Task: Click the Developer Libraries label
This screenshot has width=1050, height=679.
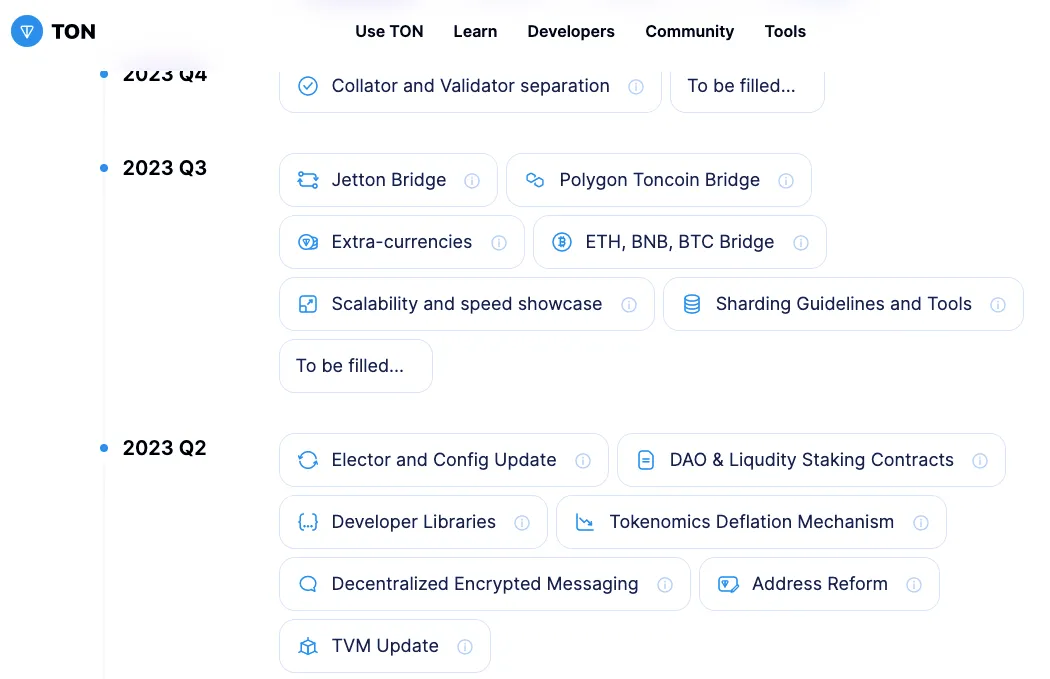Action: [413, 522]
